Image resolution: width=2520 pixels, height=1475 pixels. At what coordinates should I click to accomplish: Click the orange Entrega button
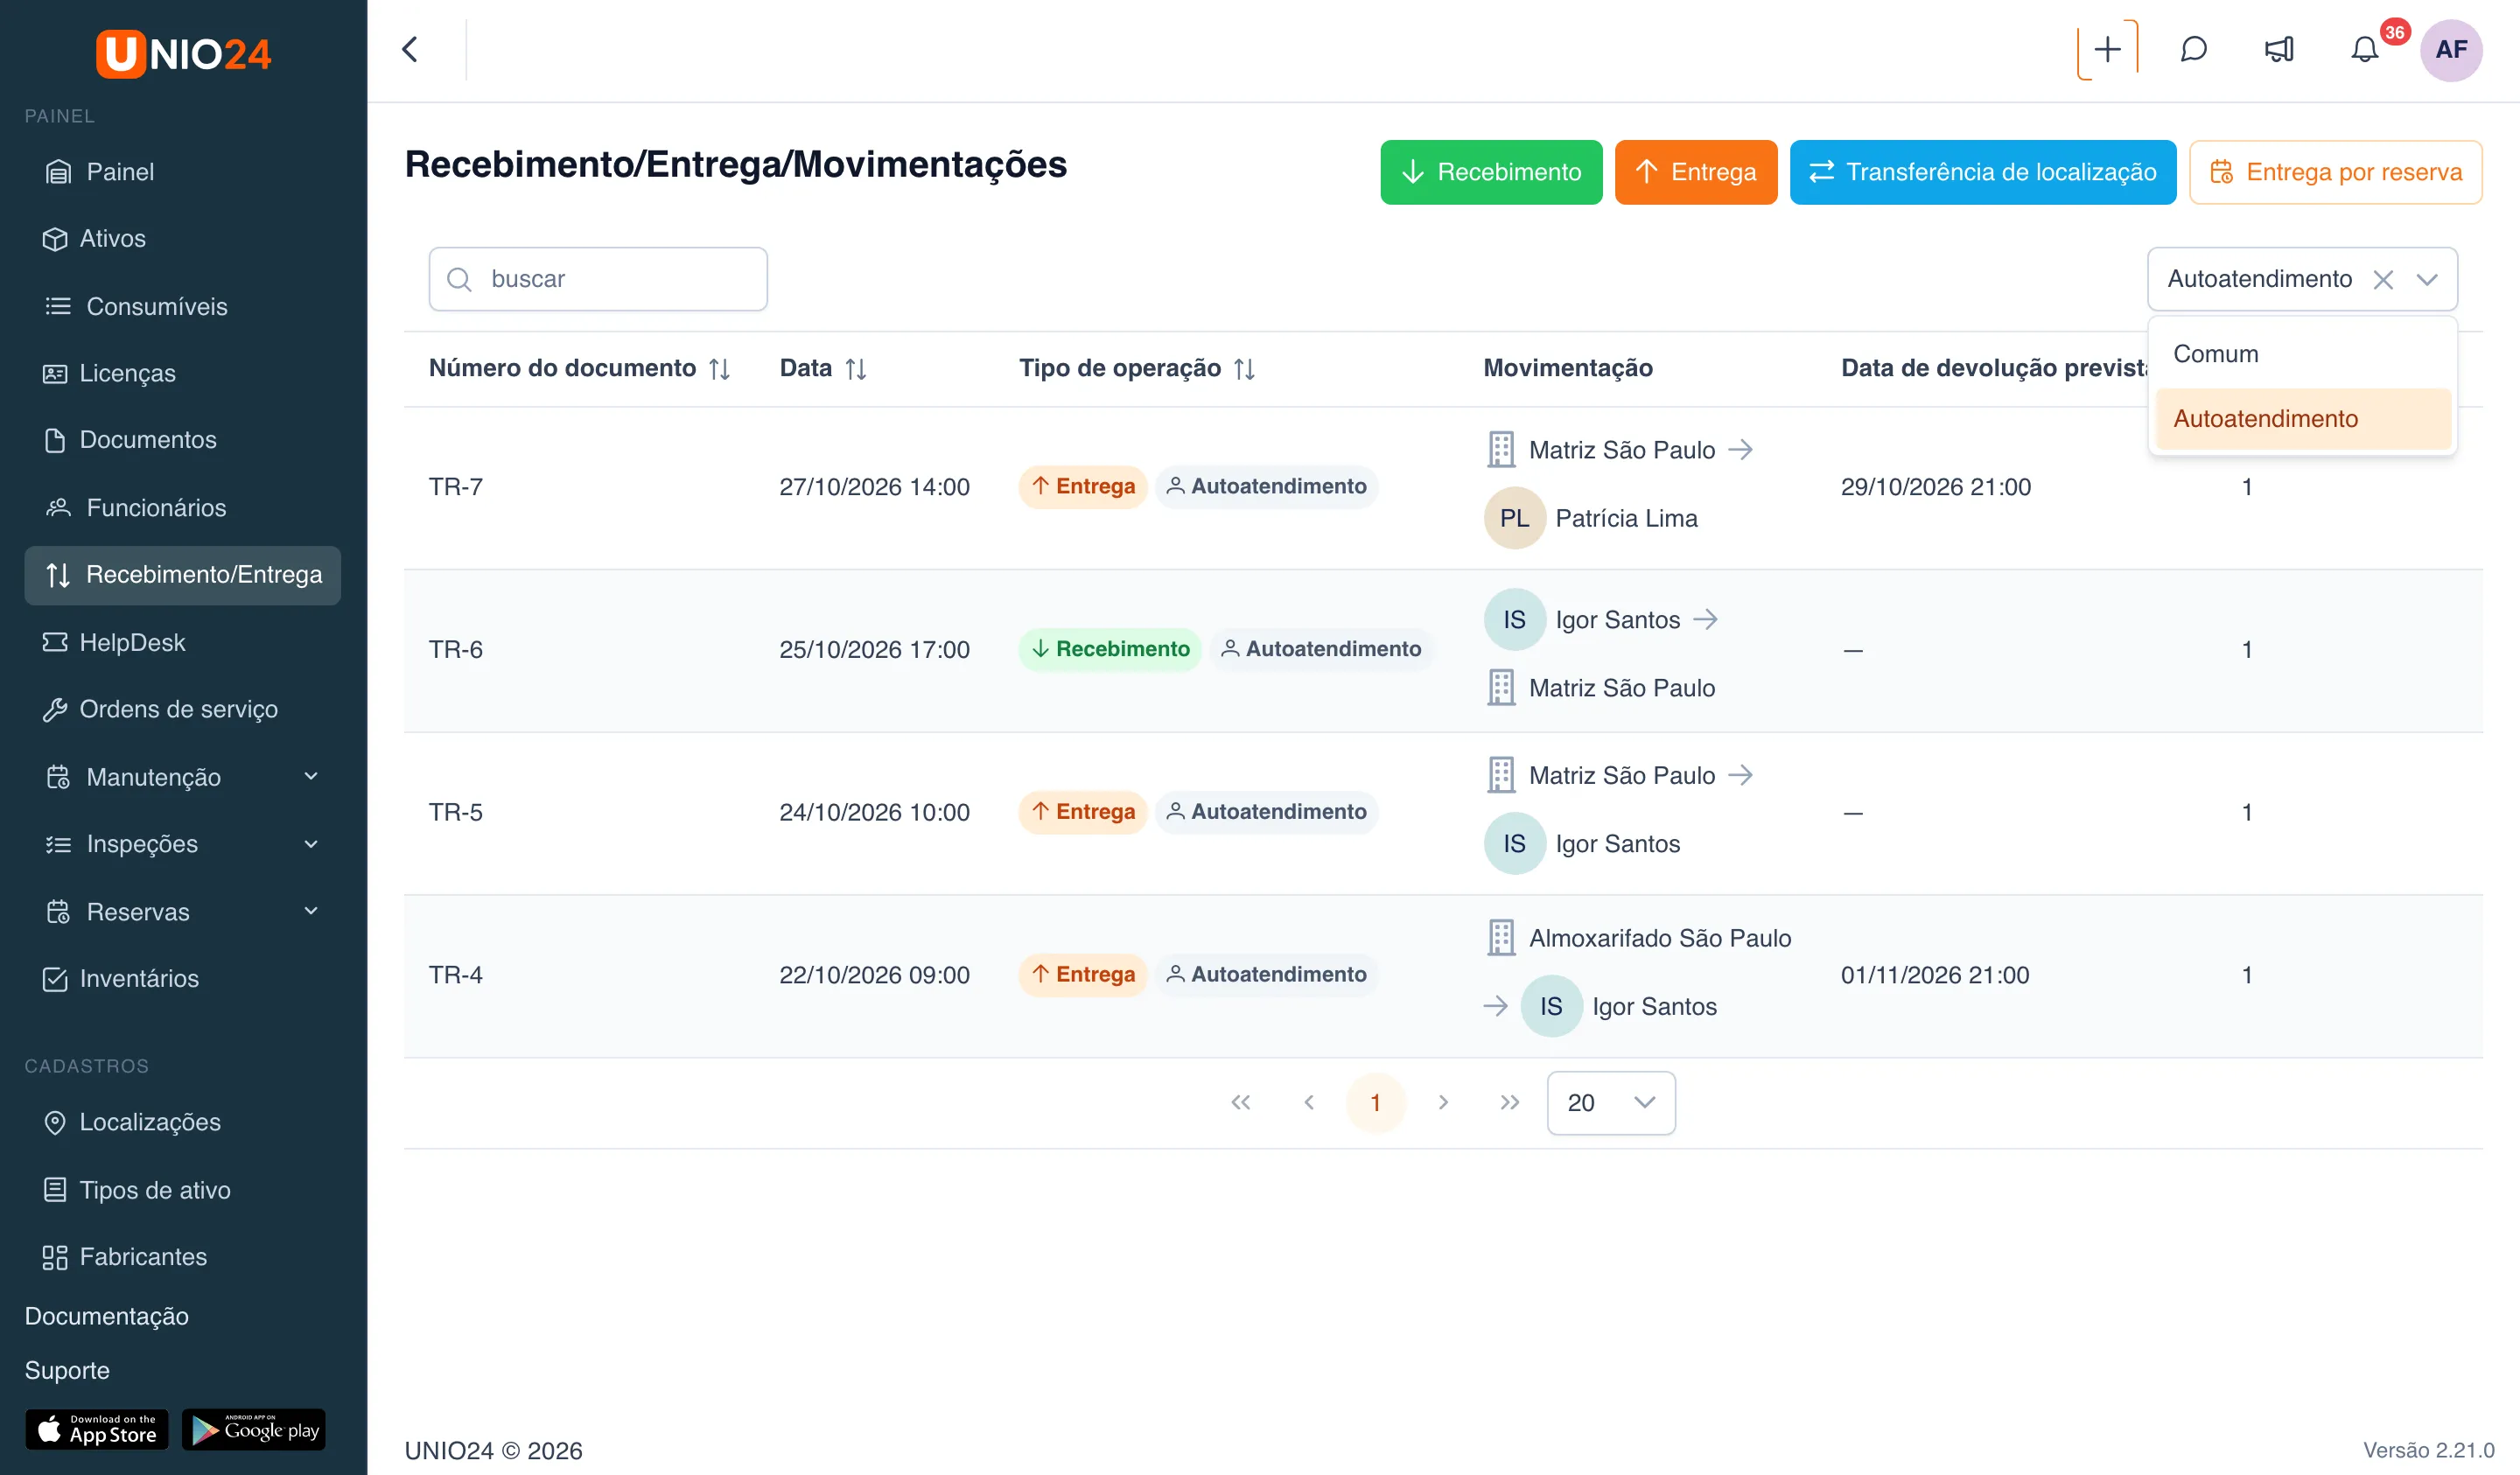(x=1696, y=172)
